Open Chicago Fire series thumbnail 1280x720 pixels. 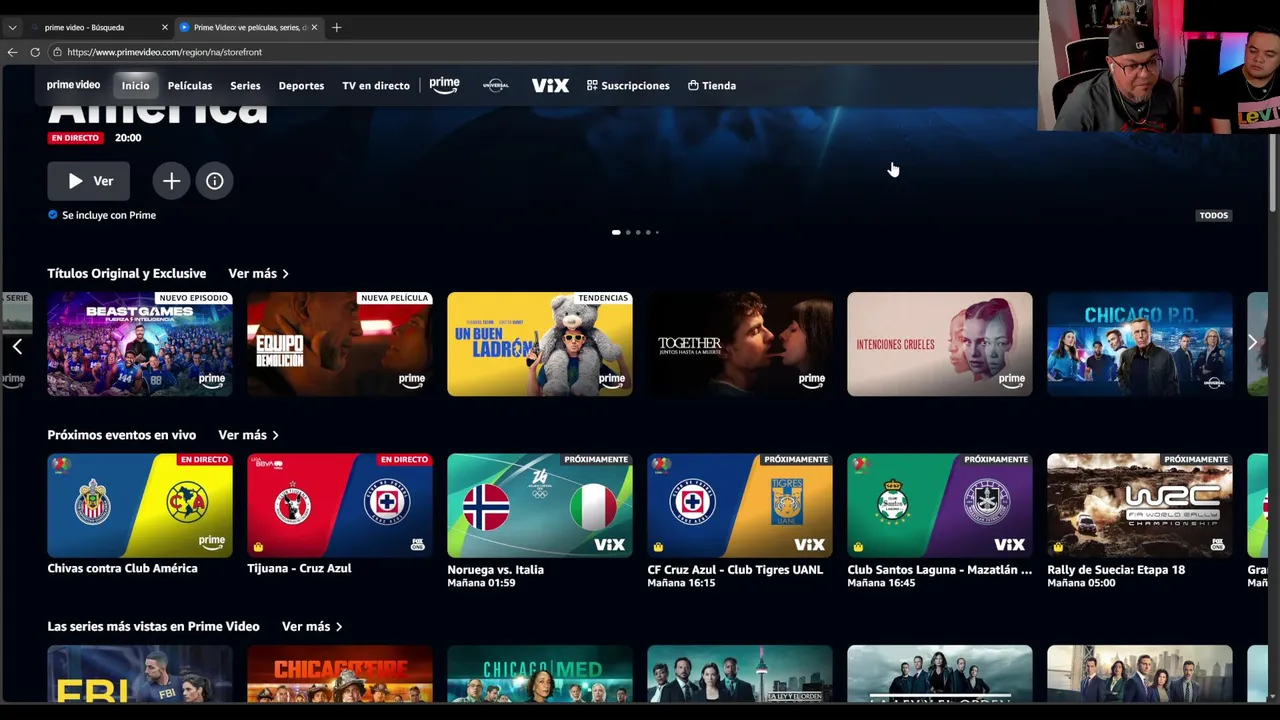pos(340,674)
